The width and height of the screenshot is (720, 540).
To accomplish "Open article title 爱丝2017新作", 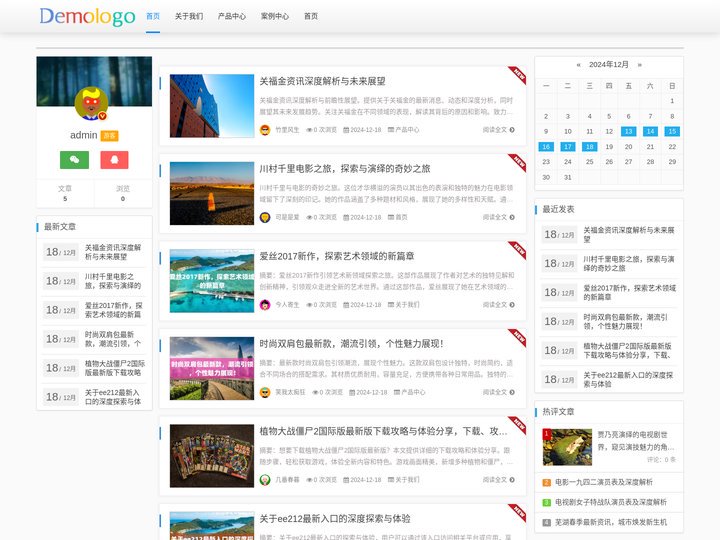I will point(337,256).
